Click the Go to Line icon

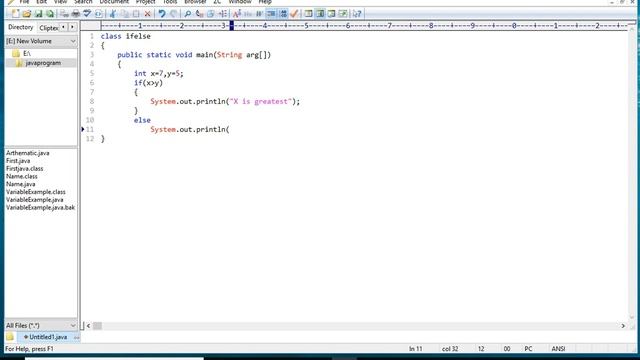223,14
